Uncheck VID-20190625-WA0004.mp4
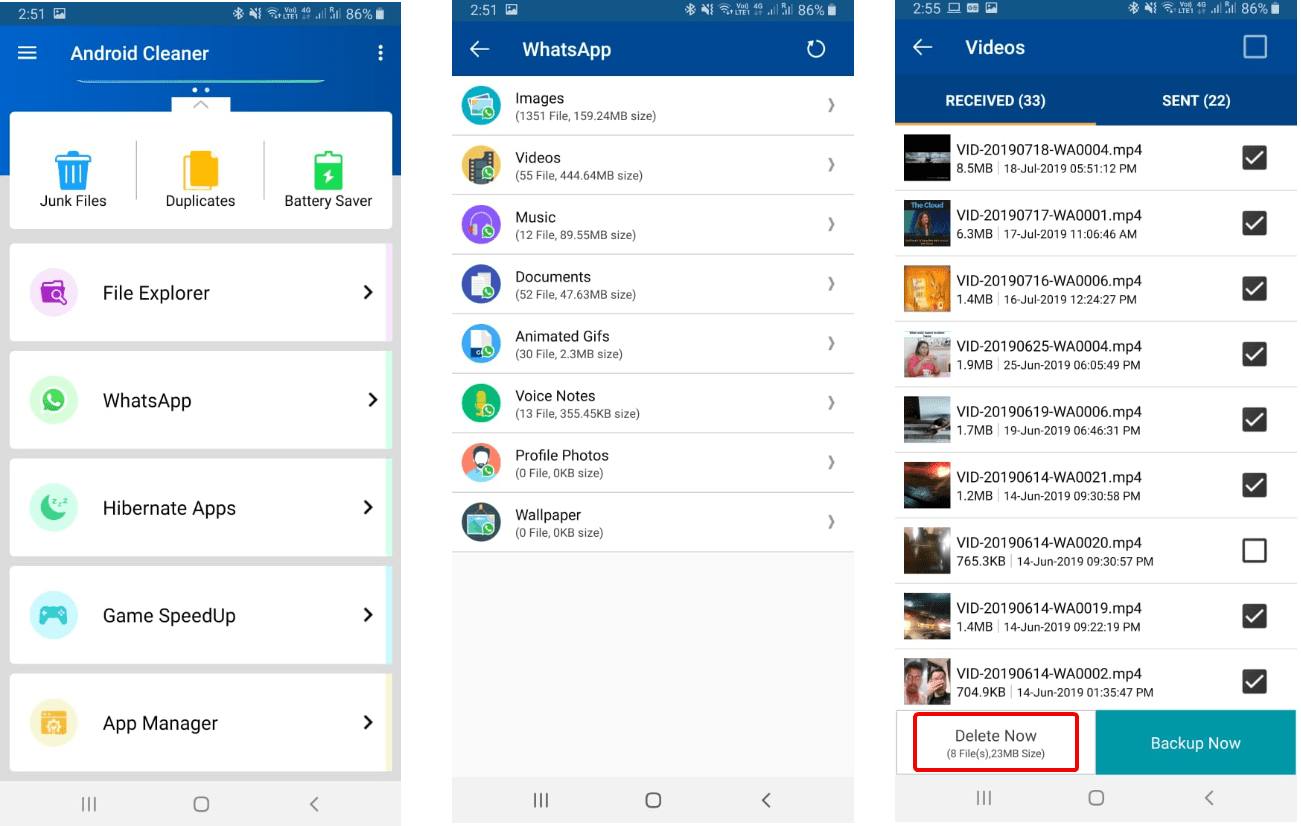1301x826 pixels. coord(1254,354)
